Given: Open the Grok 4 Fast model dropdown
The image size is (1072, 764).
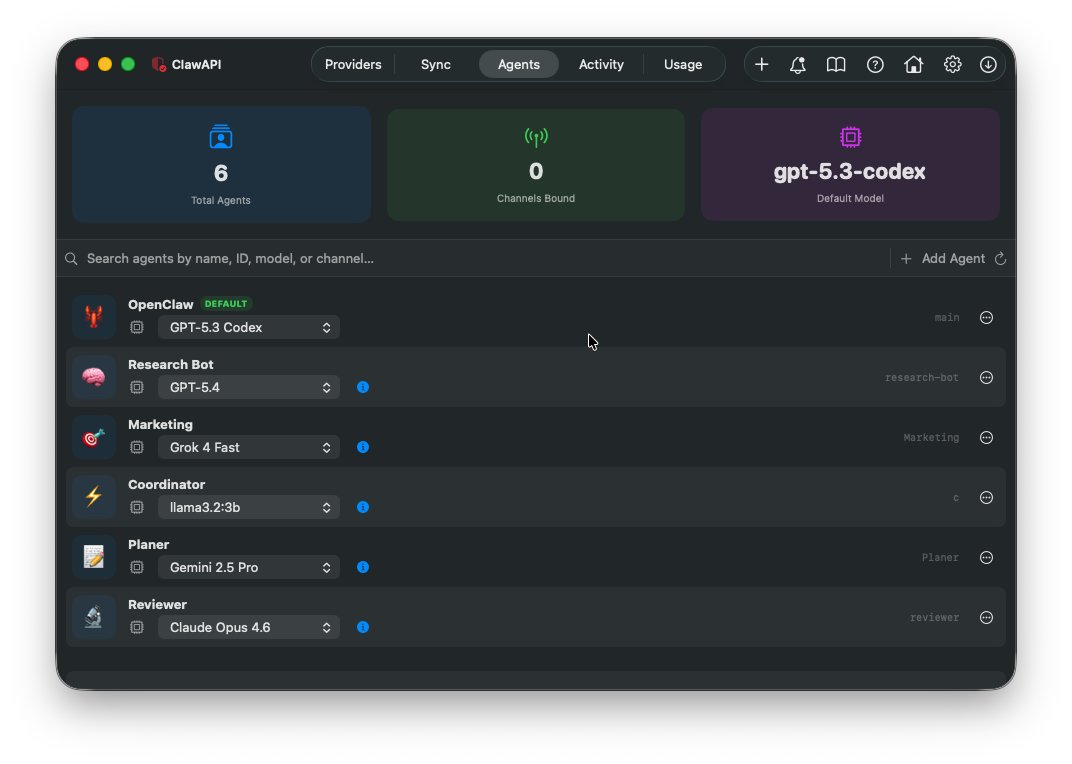Looking at the screenshot, I should (x=249, y=447).
